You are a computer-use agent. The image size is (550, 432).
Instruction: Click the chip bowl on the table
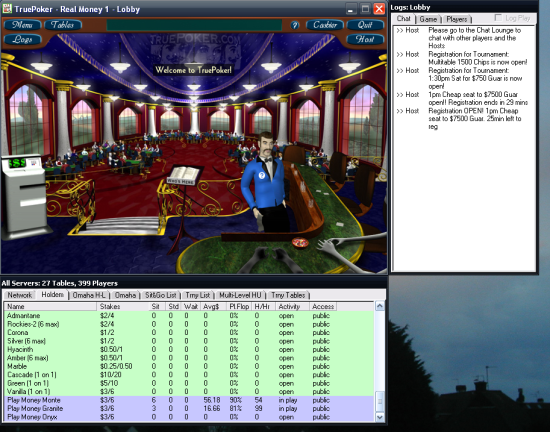click(x=300, y=242)
